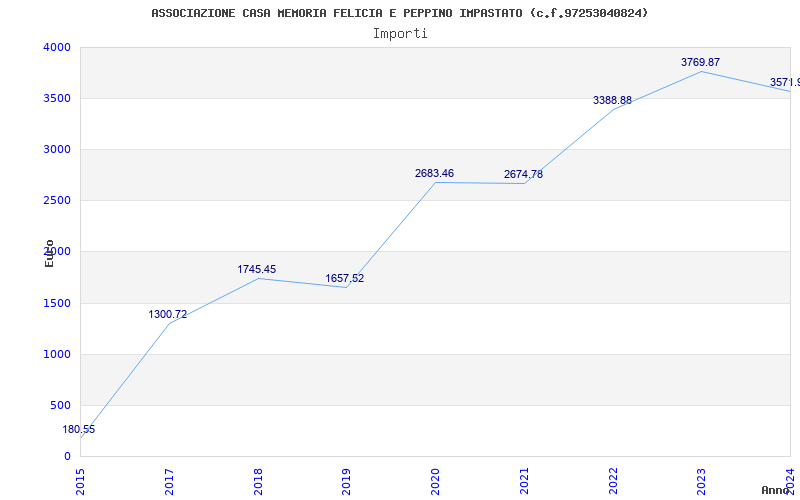Select the 3388.88 value label
The image size is (800, 500).
pos(612,101)
